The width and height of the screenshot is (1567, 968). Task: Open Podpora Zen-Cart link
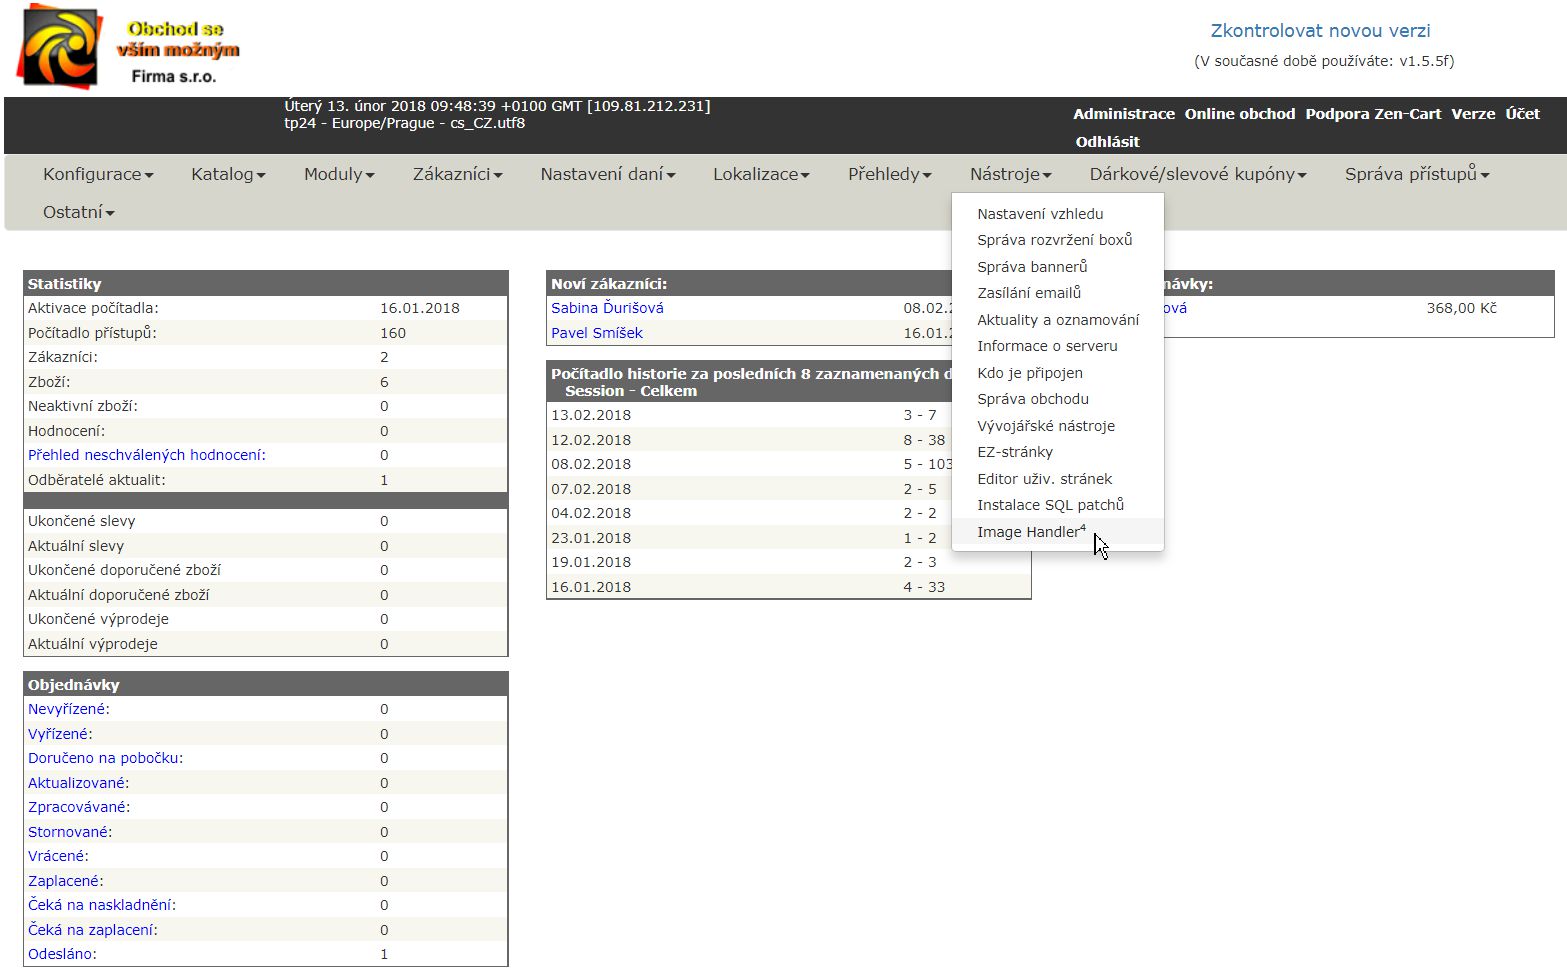[x=1372, y=114]
